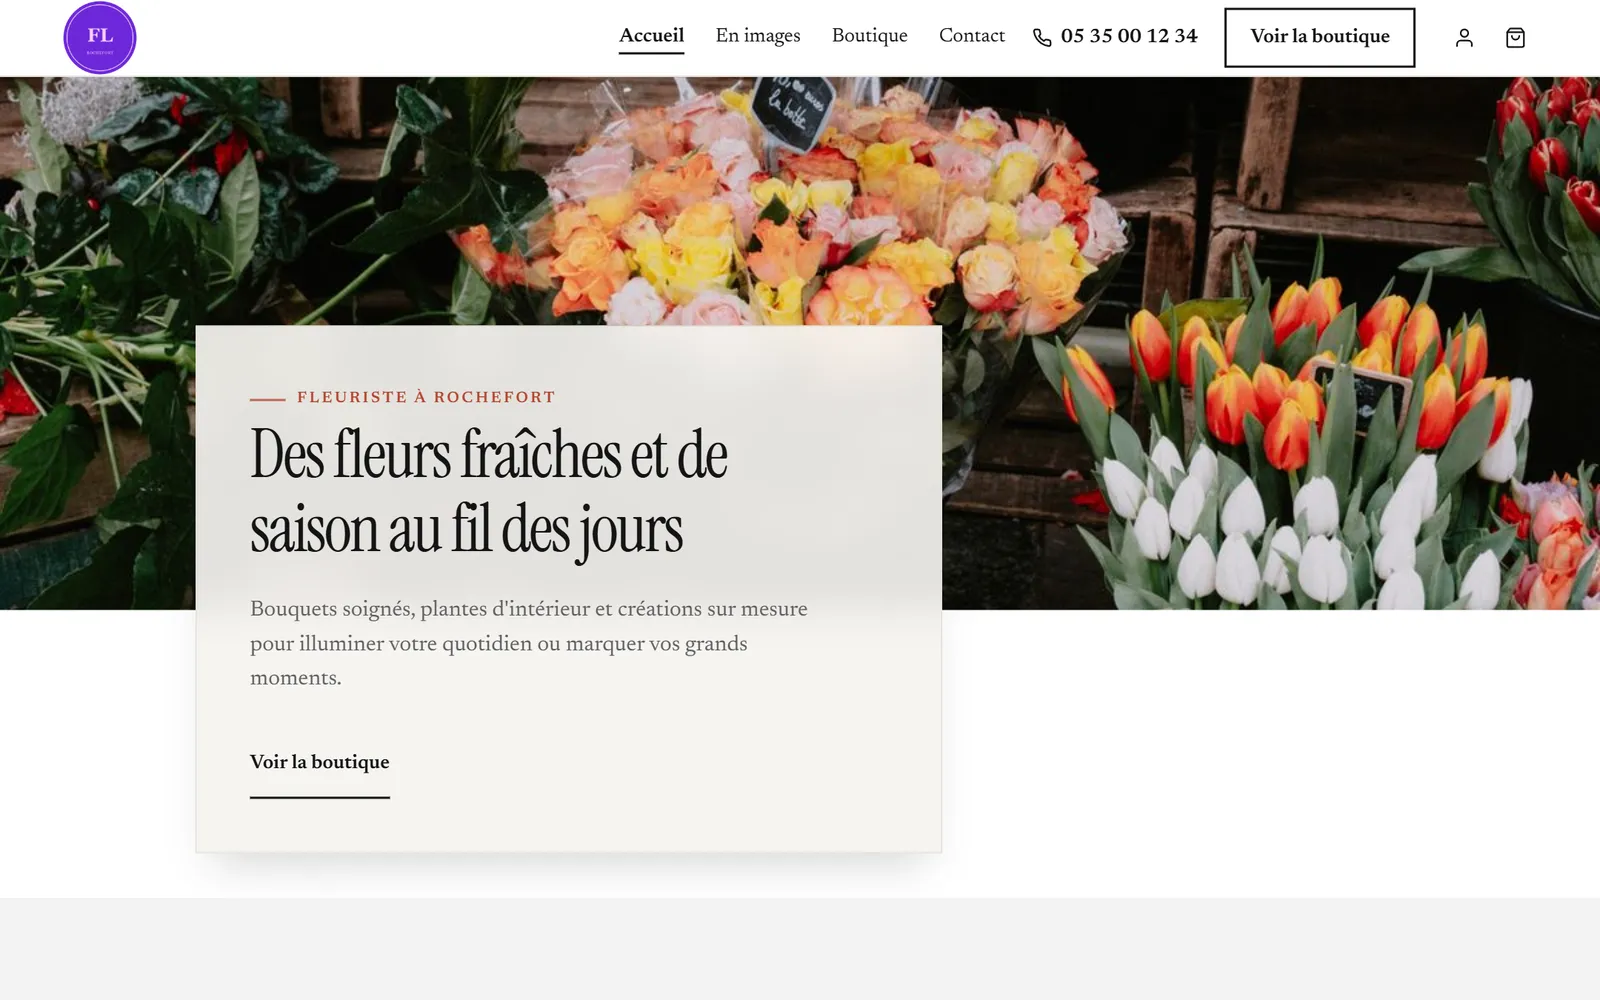Click the heading Des fleurs fraîches et de saison
Viewport: 1600px width, 1000px height.
pyautogui.click(x=489, y=491)
